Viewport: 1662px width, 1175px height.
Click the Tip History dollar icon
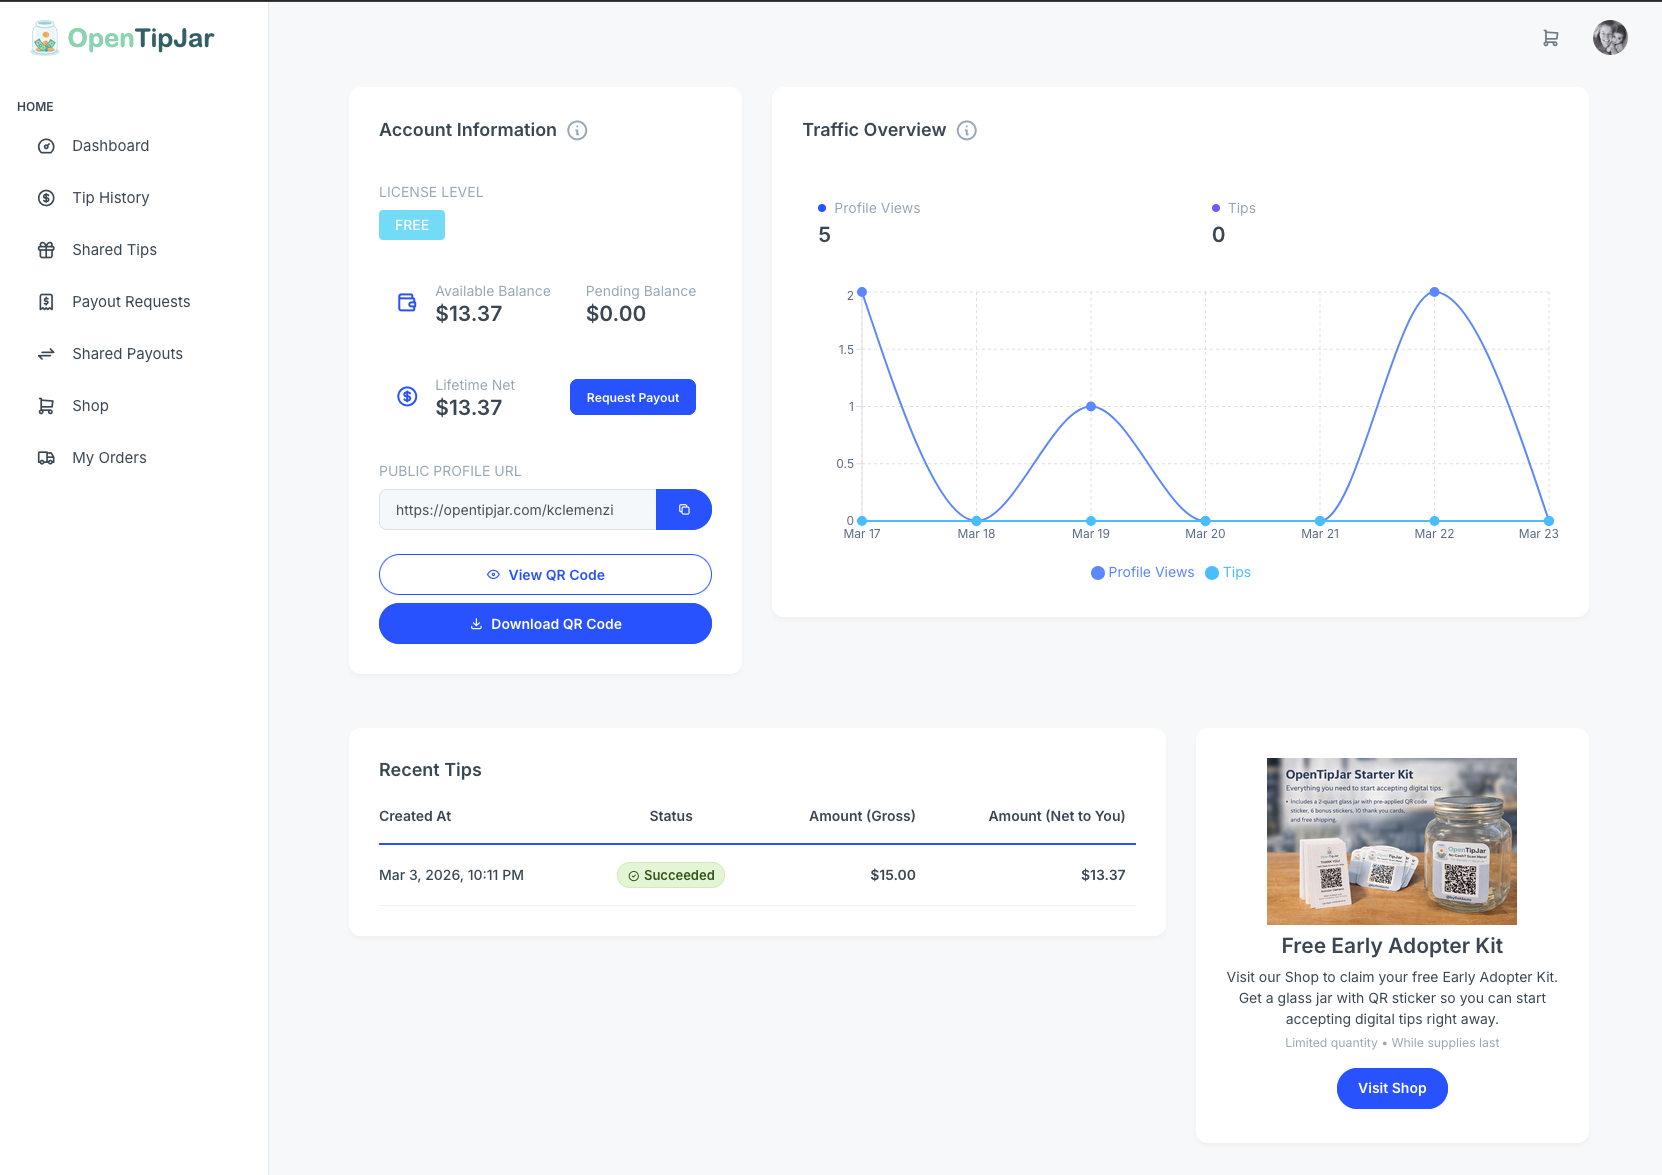coord(47,197)
